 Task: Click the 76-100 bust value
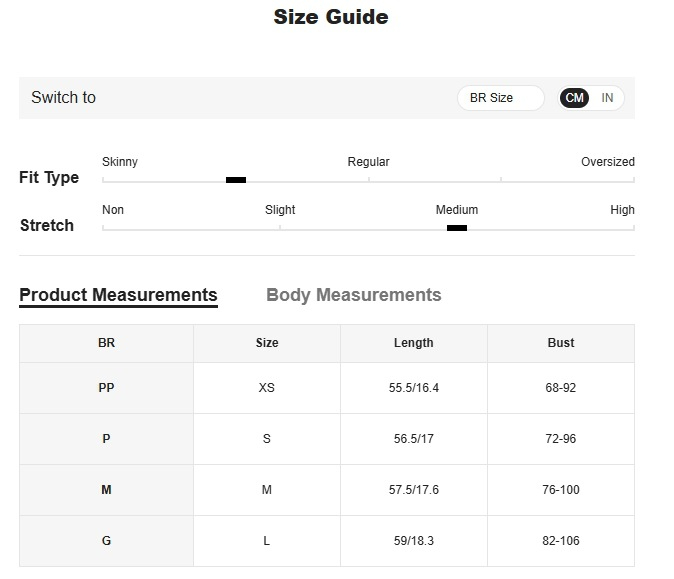(x=561, y=490)
